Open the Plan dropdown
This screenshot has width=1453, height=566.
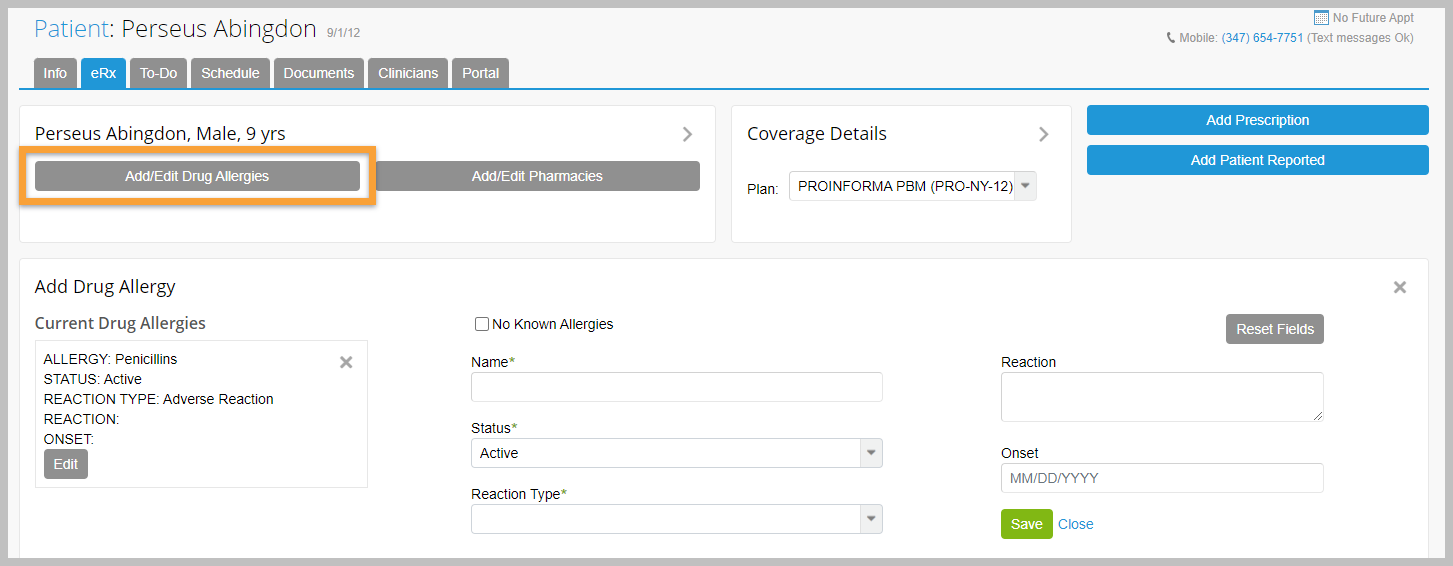pos(1025,187)
